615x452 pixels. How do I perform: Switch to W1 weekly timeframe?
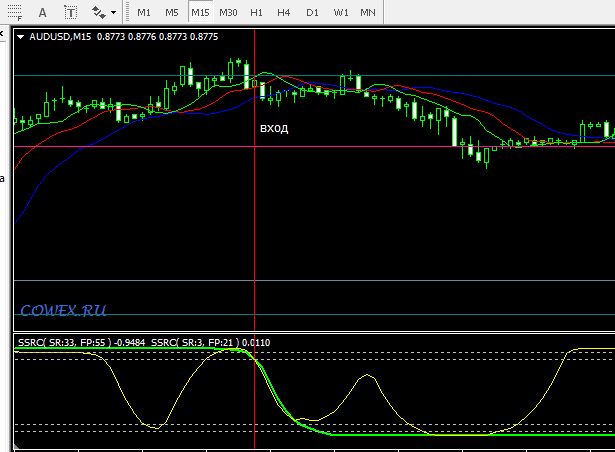341,13
